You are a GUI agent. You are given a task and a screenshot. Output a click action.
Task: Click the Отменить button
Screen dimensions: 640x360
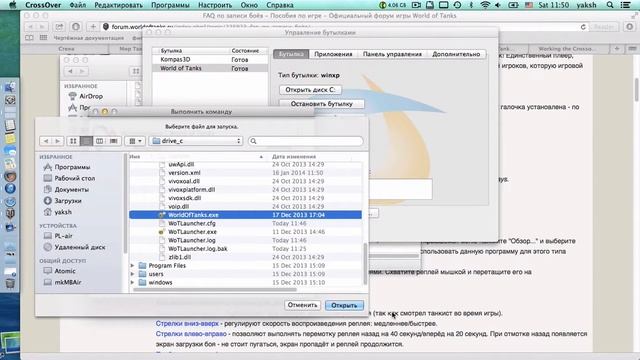(x=302, y=305)
